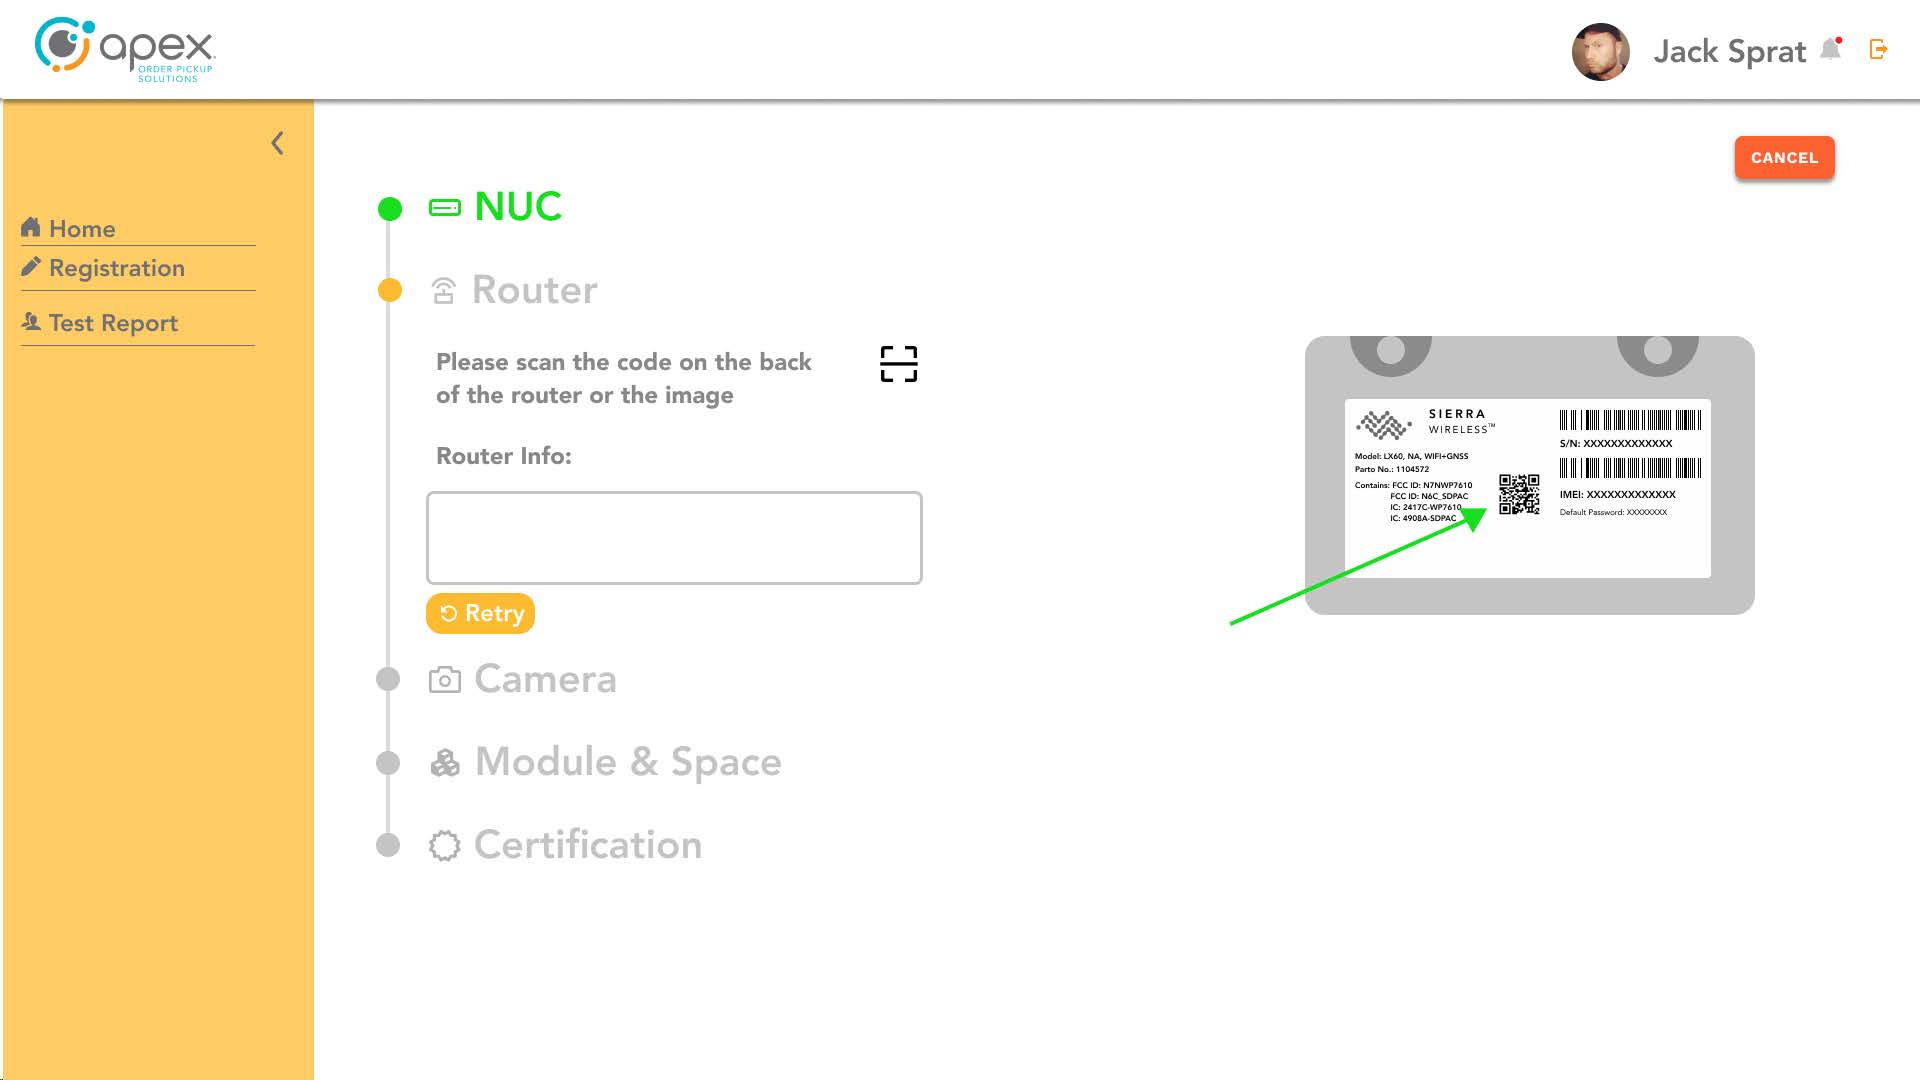Select the green NUC step marker
The width and height of the screenshot is (1920, 1080).
[390, 209]
